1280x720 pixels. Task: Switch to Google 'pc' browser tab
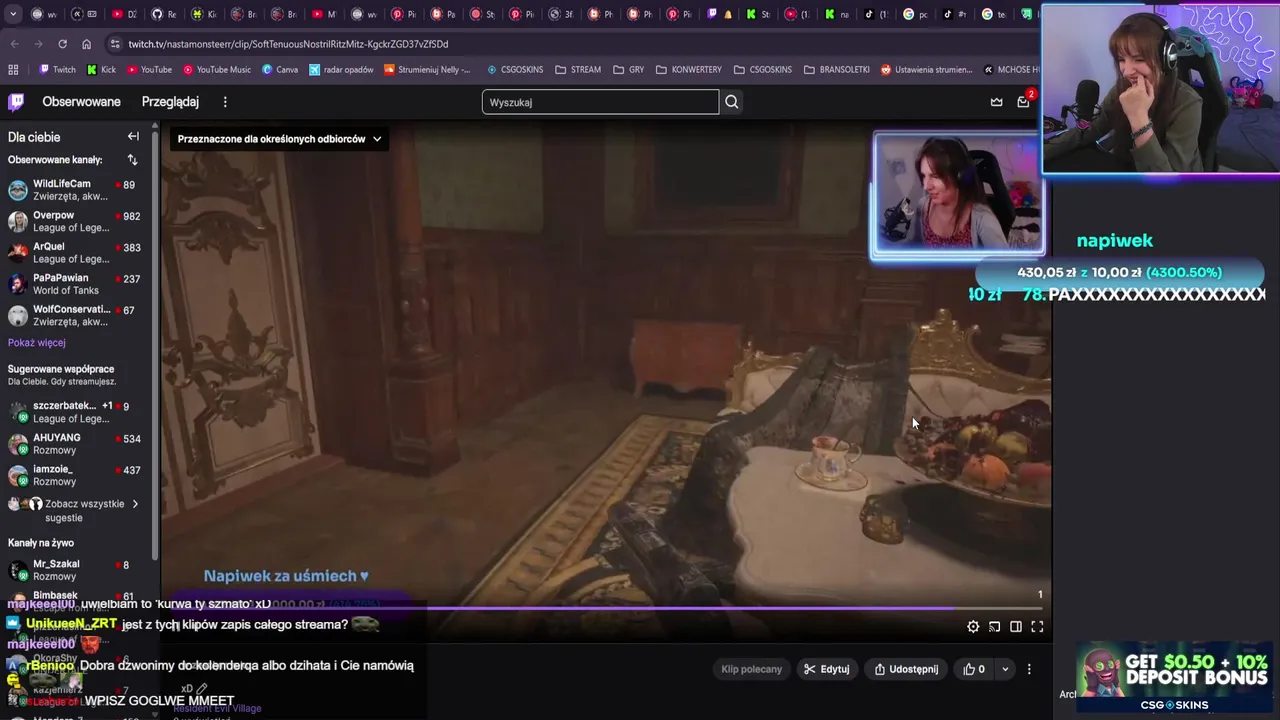pyautogui.click(x=916, y=14)
